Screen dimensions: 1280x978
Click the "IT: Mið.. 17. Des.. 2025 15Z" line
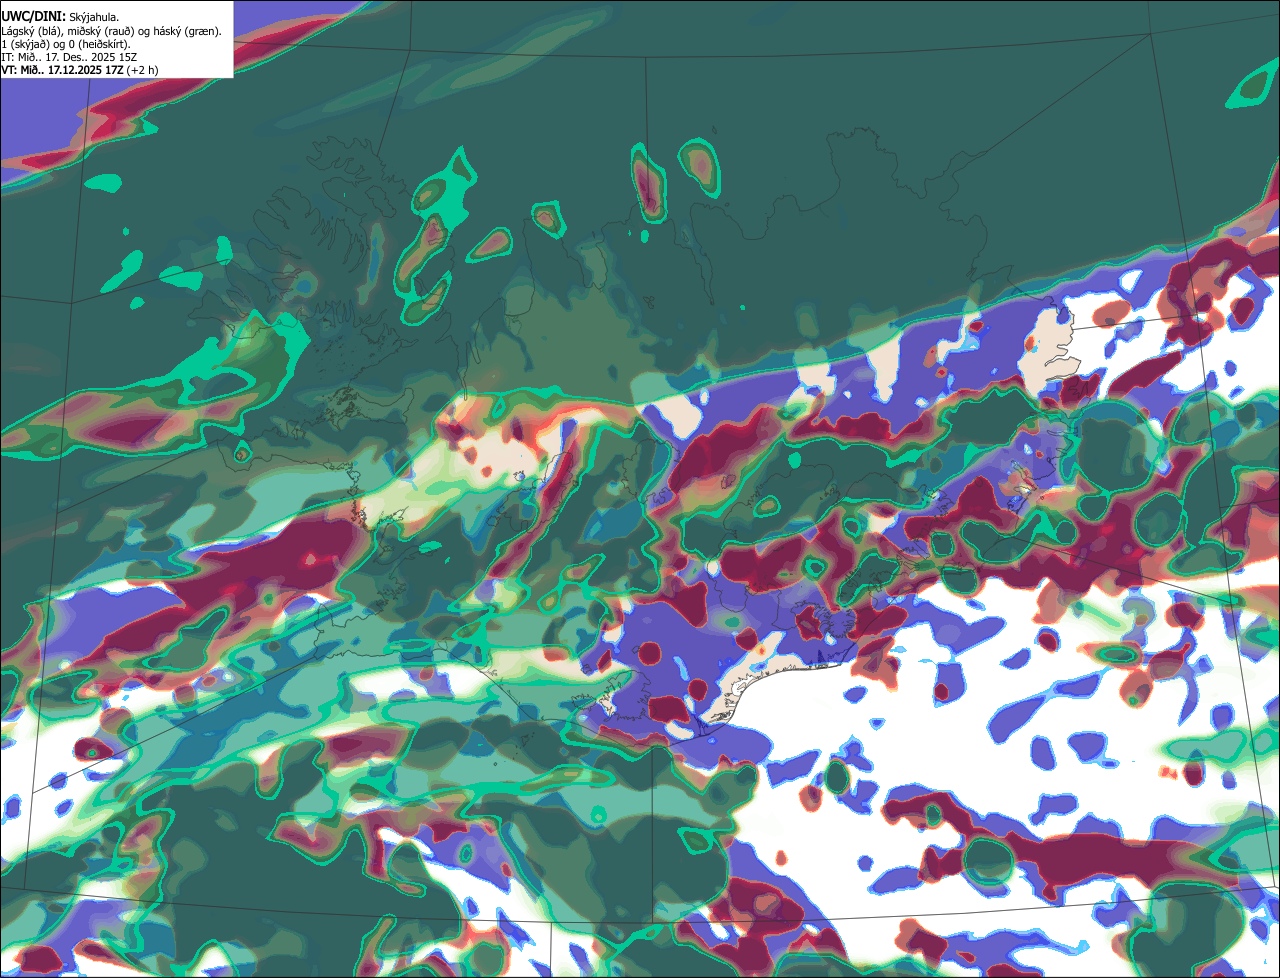tap(69, 57)
